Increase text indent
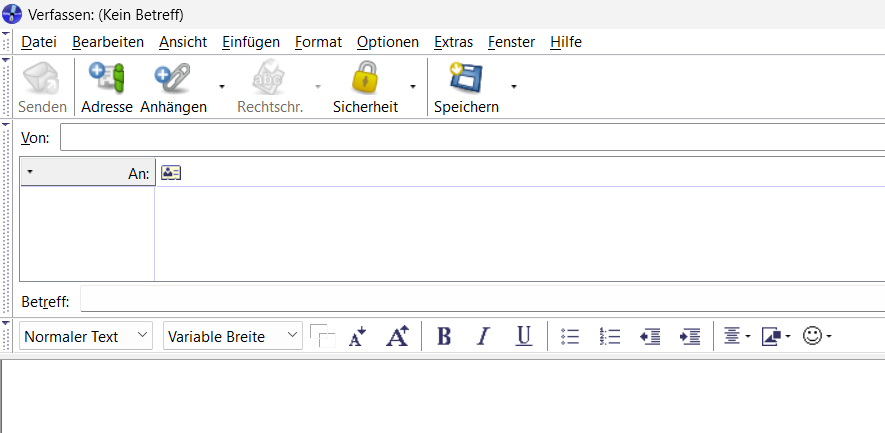This screenshot has width=885, height=433. tap(690, 336)
